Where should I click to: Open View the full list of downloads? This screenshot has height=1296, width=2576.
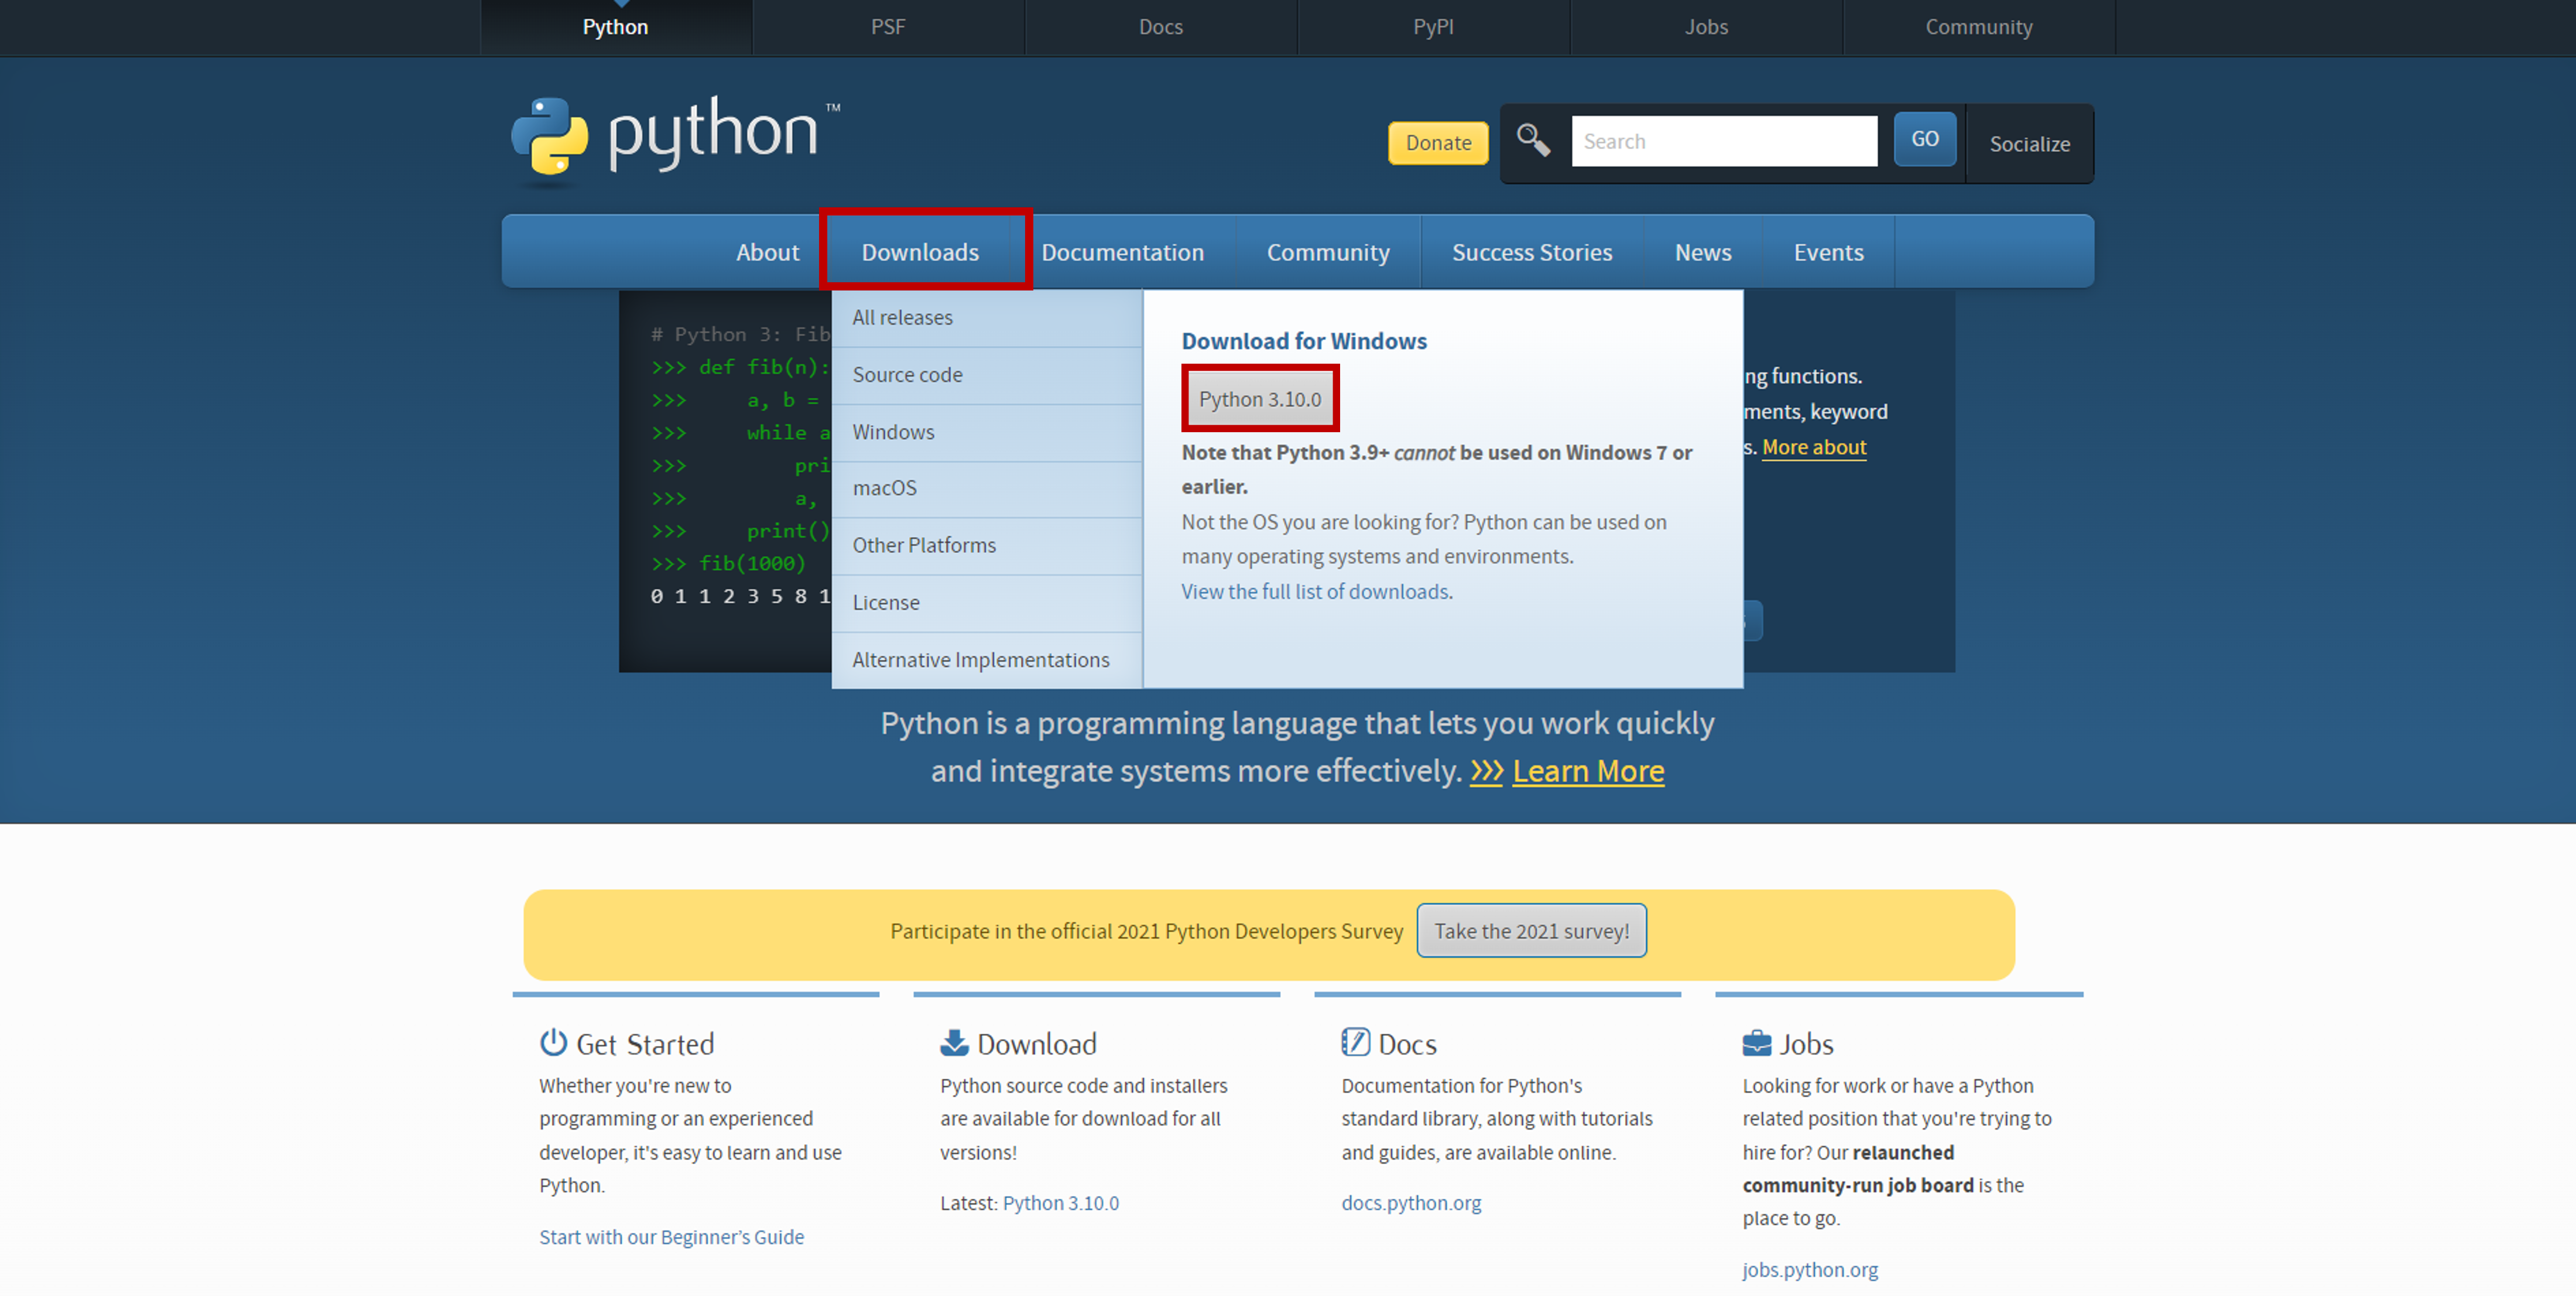(x=1314, y=592)
